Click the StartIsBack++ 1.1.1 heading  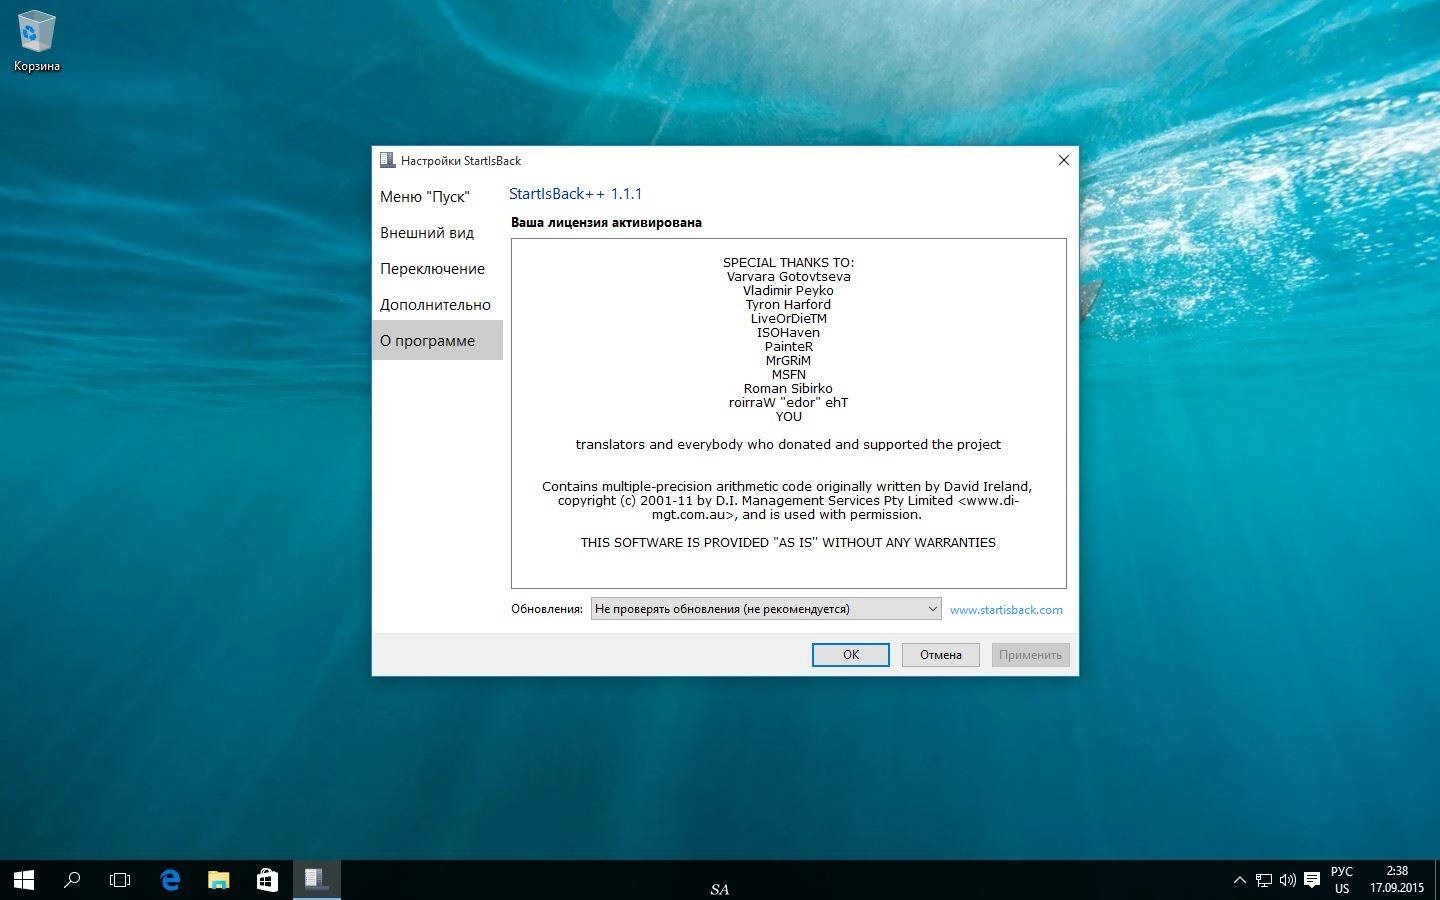click(x=575, y=194)
